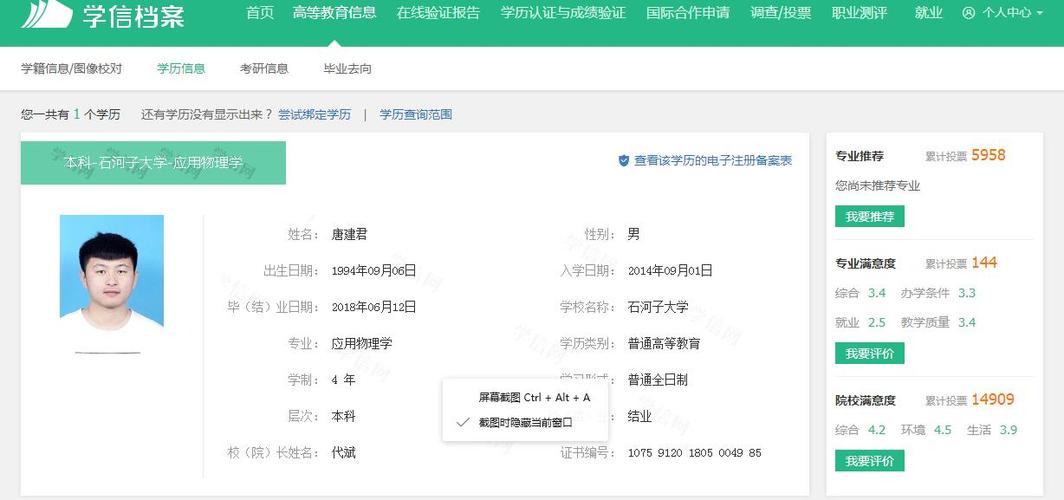
Task: Open 高等教育信息 in the top navigation
Action: click(335, 13)
